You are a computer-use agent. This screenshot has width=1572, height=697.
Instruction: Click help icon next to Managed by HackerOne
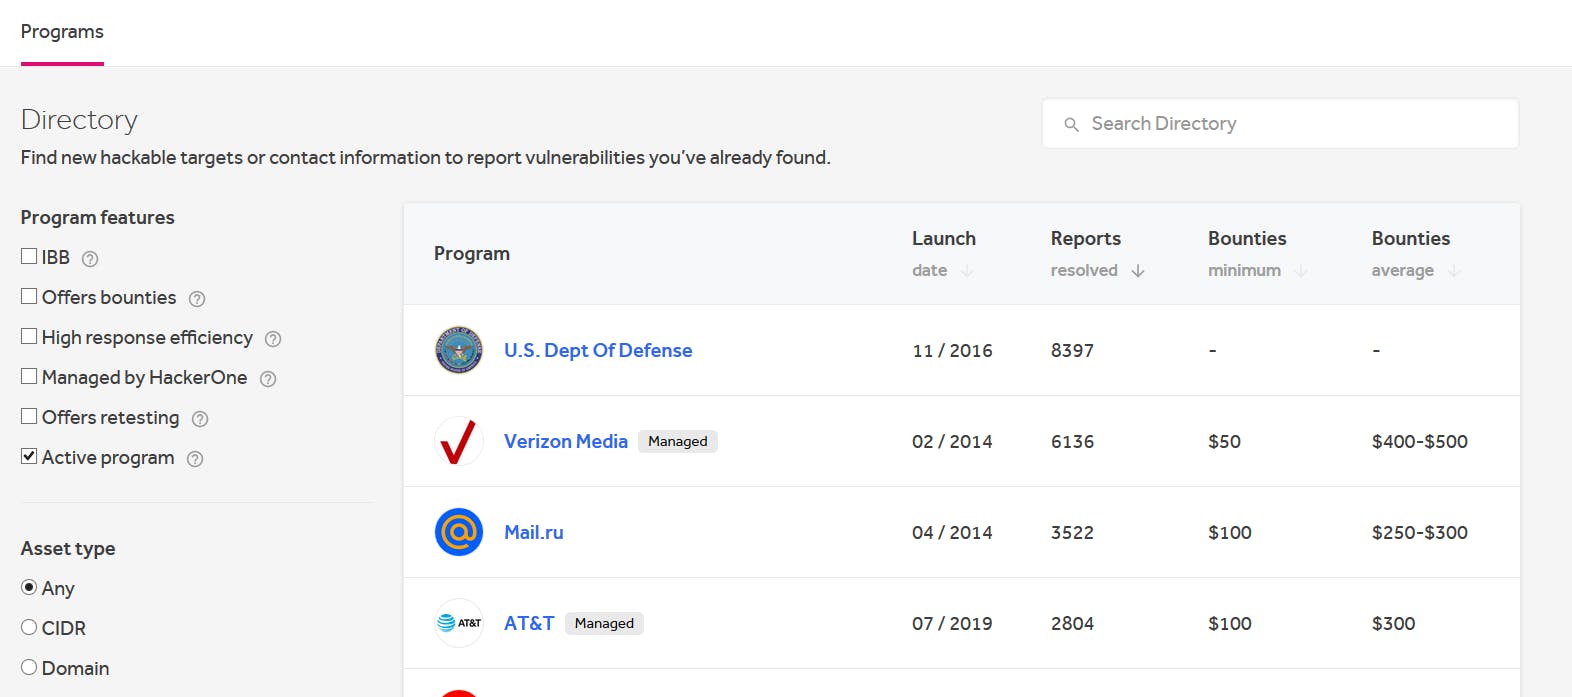tap(268, 379)
